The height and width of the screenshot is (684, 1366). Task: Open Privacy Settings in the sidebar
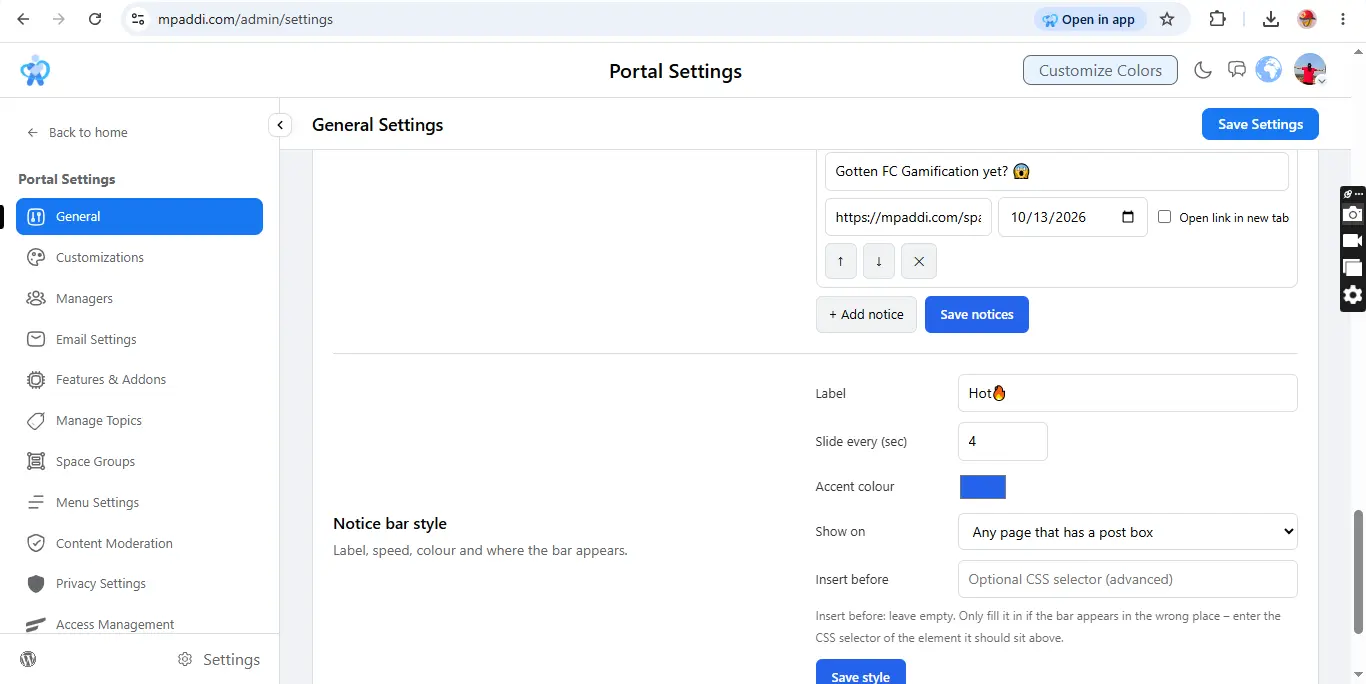139,583
